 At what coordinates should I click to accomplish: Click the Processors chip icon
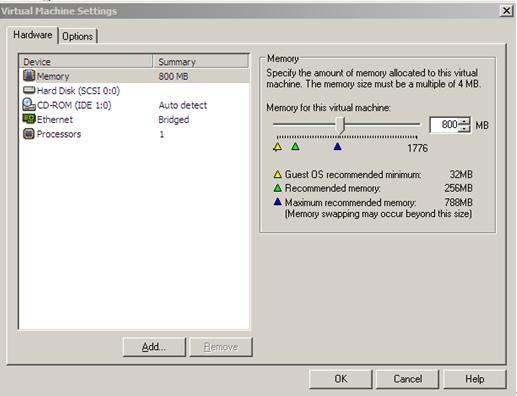point(29,134)
